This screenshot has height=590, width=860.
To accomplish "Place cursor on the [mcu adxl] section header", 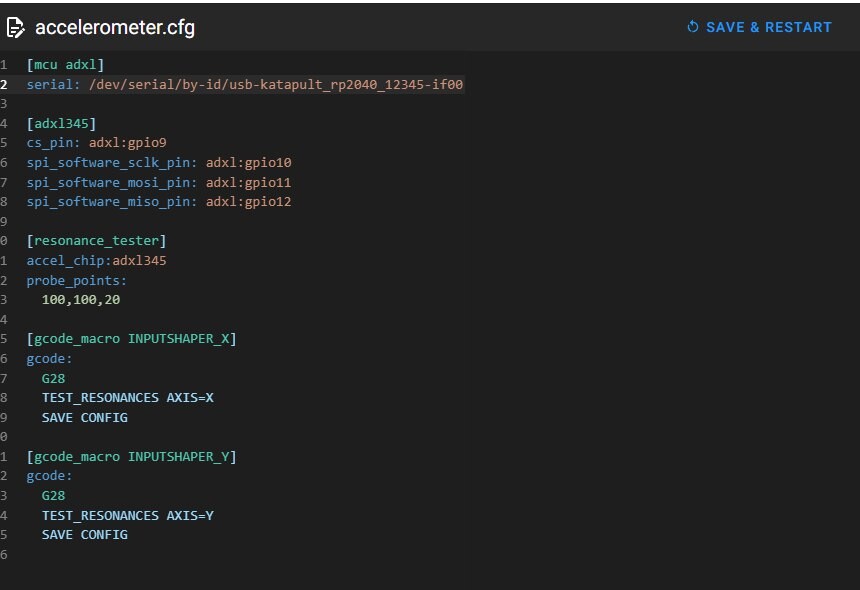I will 66,65.
